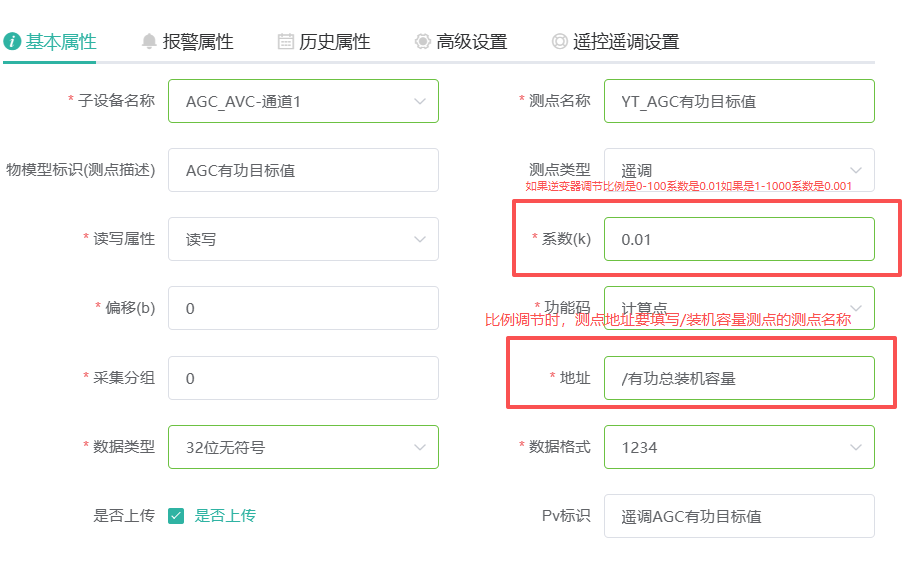Screen dimensions: 913x567
Task: Open the 读写属性 dropdown
Action: pos(419,239)
